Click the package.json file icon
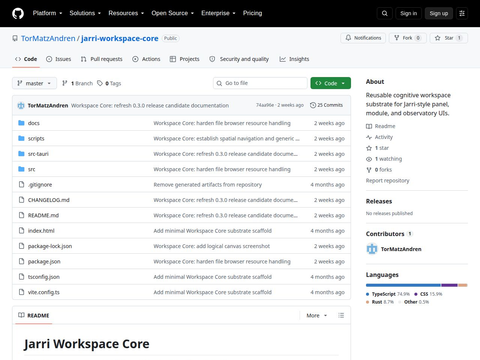 click(x=21, y=261)
